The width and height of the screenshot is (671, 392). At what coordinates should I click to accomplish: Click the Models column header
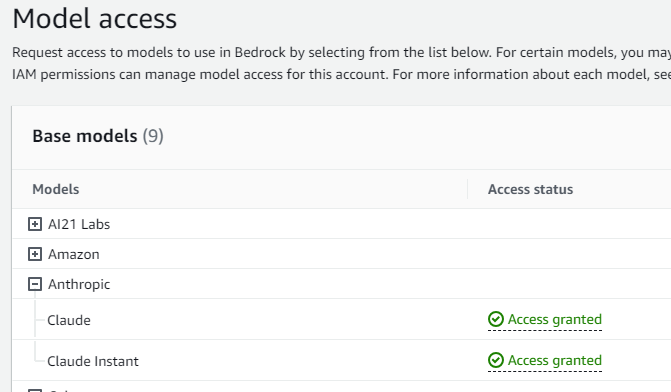[x=56, y=189]
